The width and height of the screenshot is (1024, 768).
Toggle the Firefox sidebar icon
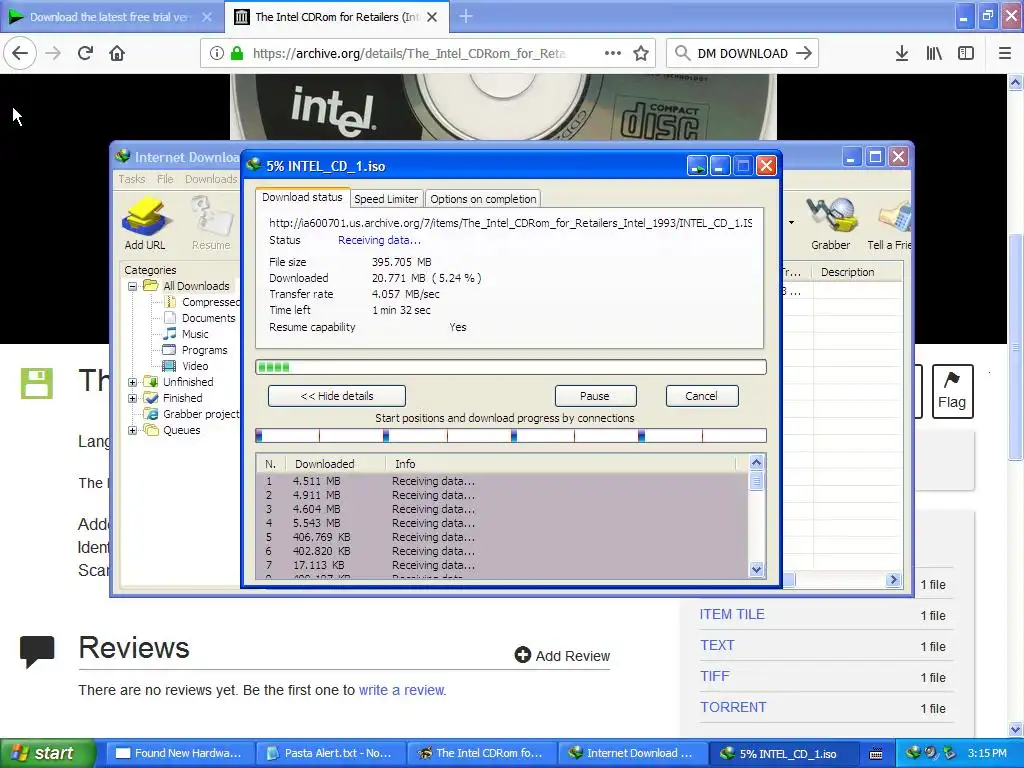[966, 54]
